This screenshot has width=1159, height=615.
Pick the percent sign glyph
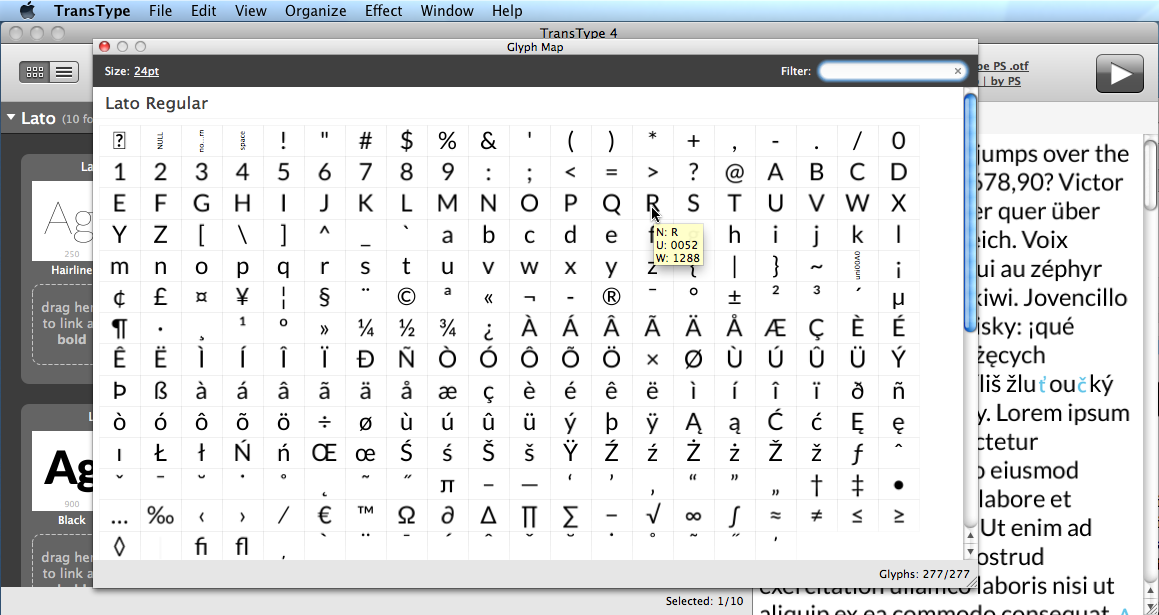tap(447, 140)
